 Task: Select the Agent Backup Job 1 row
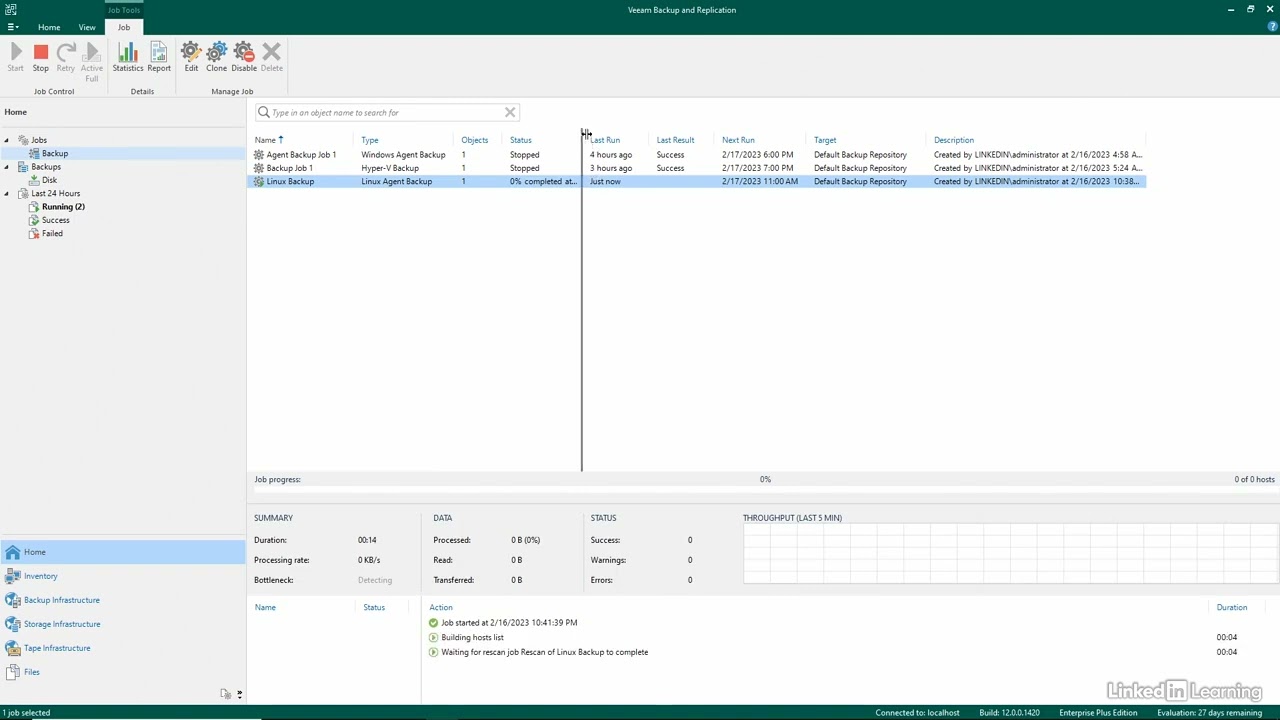(x=696, y=155)
